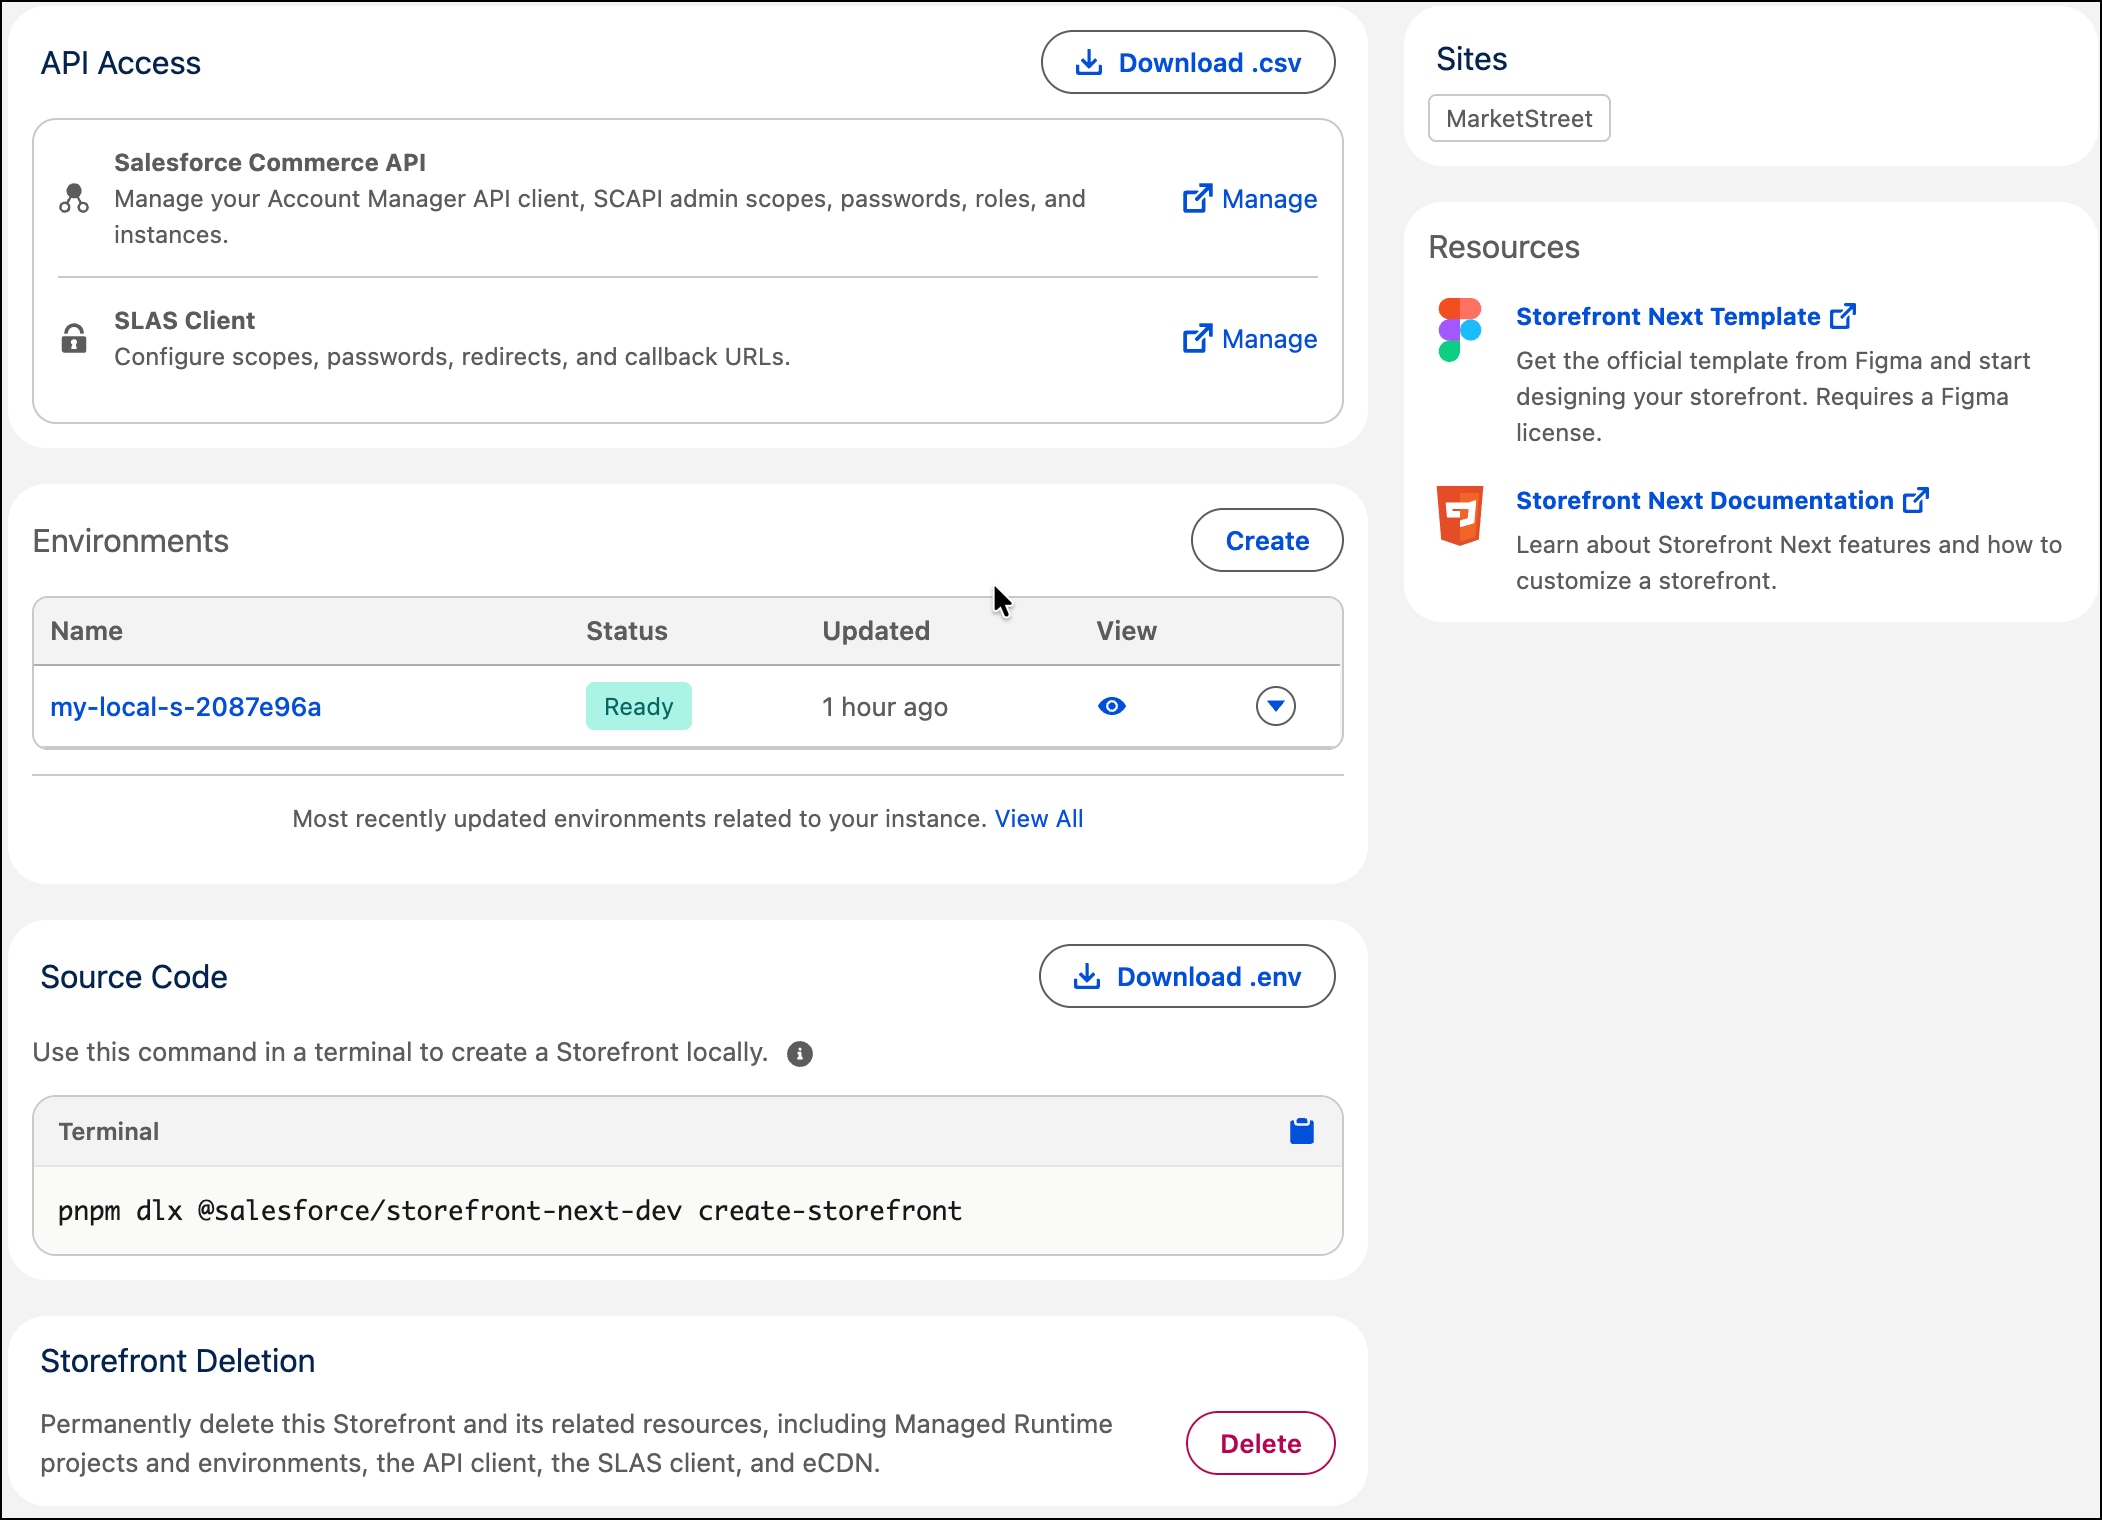Click the SLAS Client title
The height and width of the screenshot is (1520, 2102).
click(184, 321)
